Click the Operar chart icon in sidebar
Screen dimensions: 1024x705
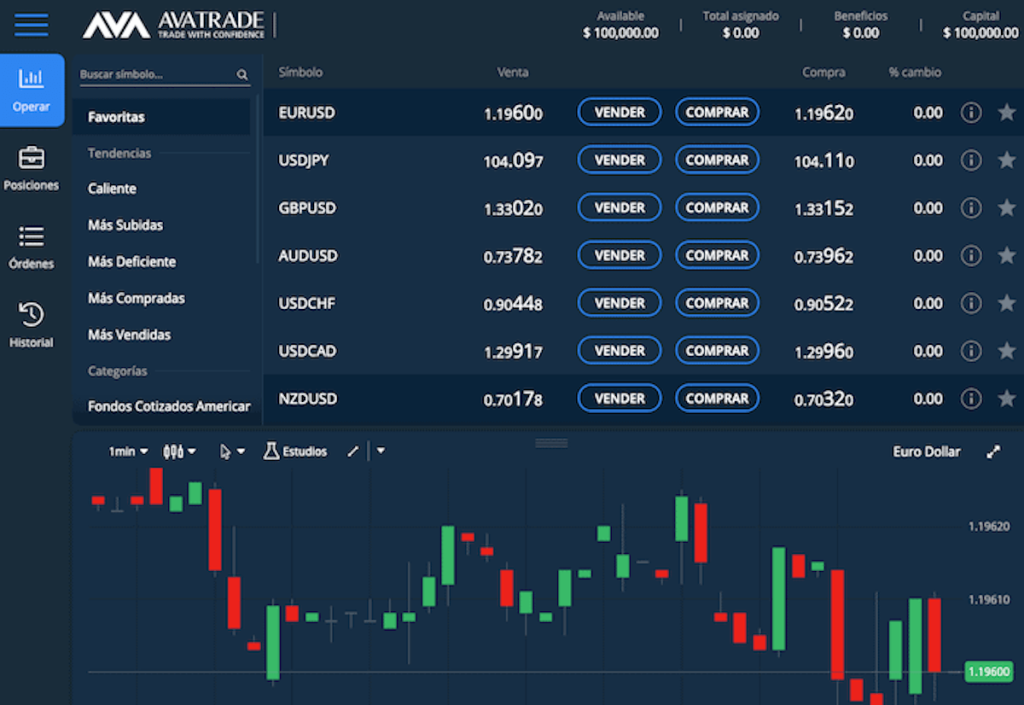(31, 79)
